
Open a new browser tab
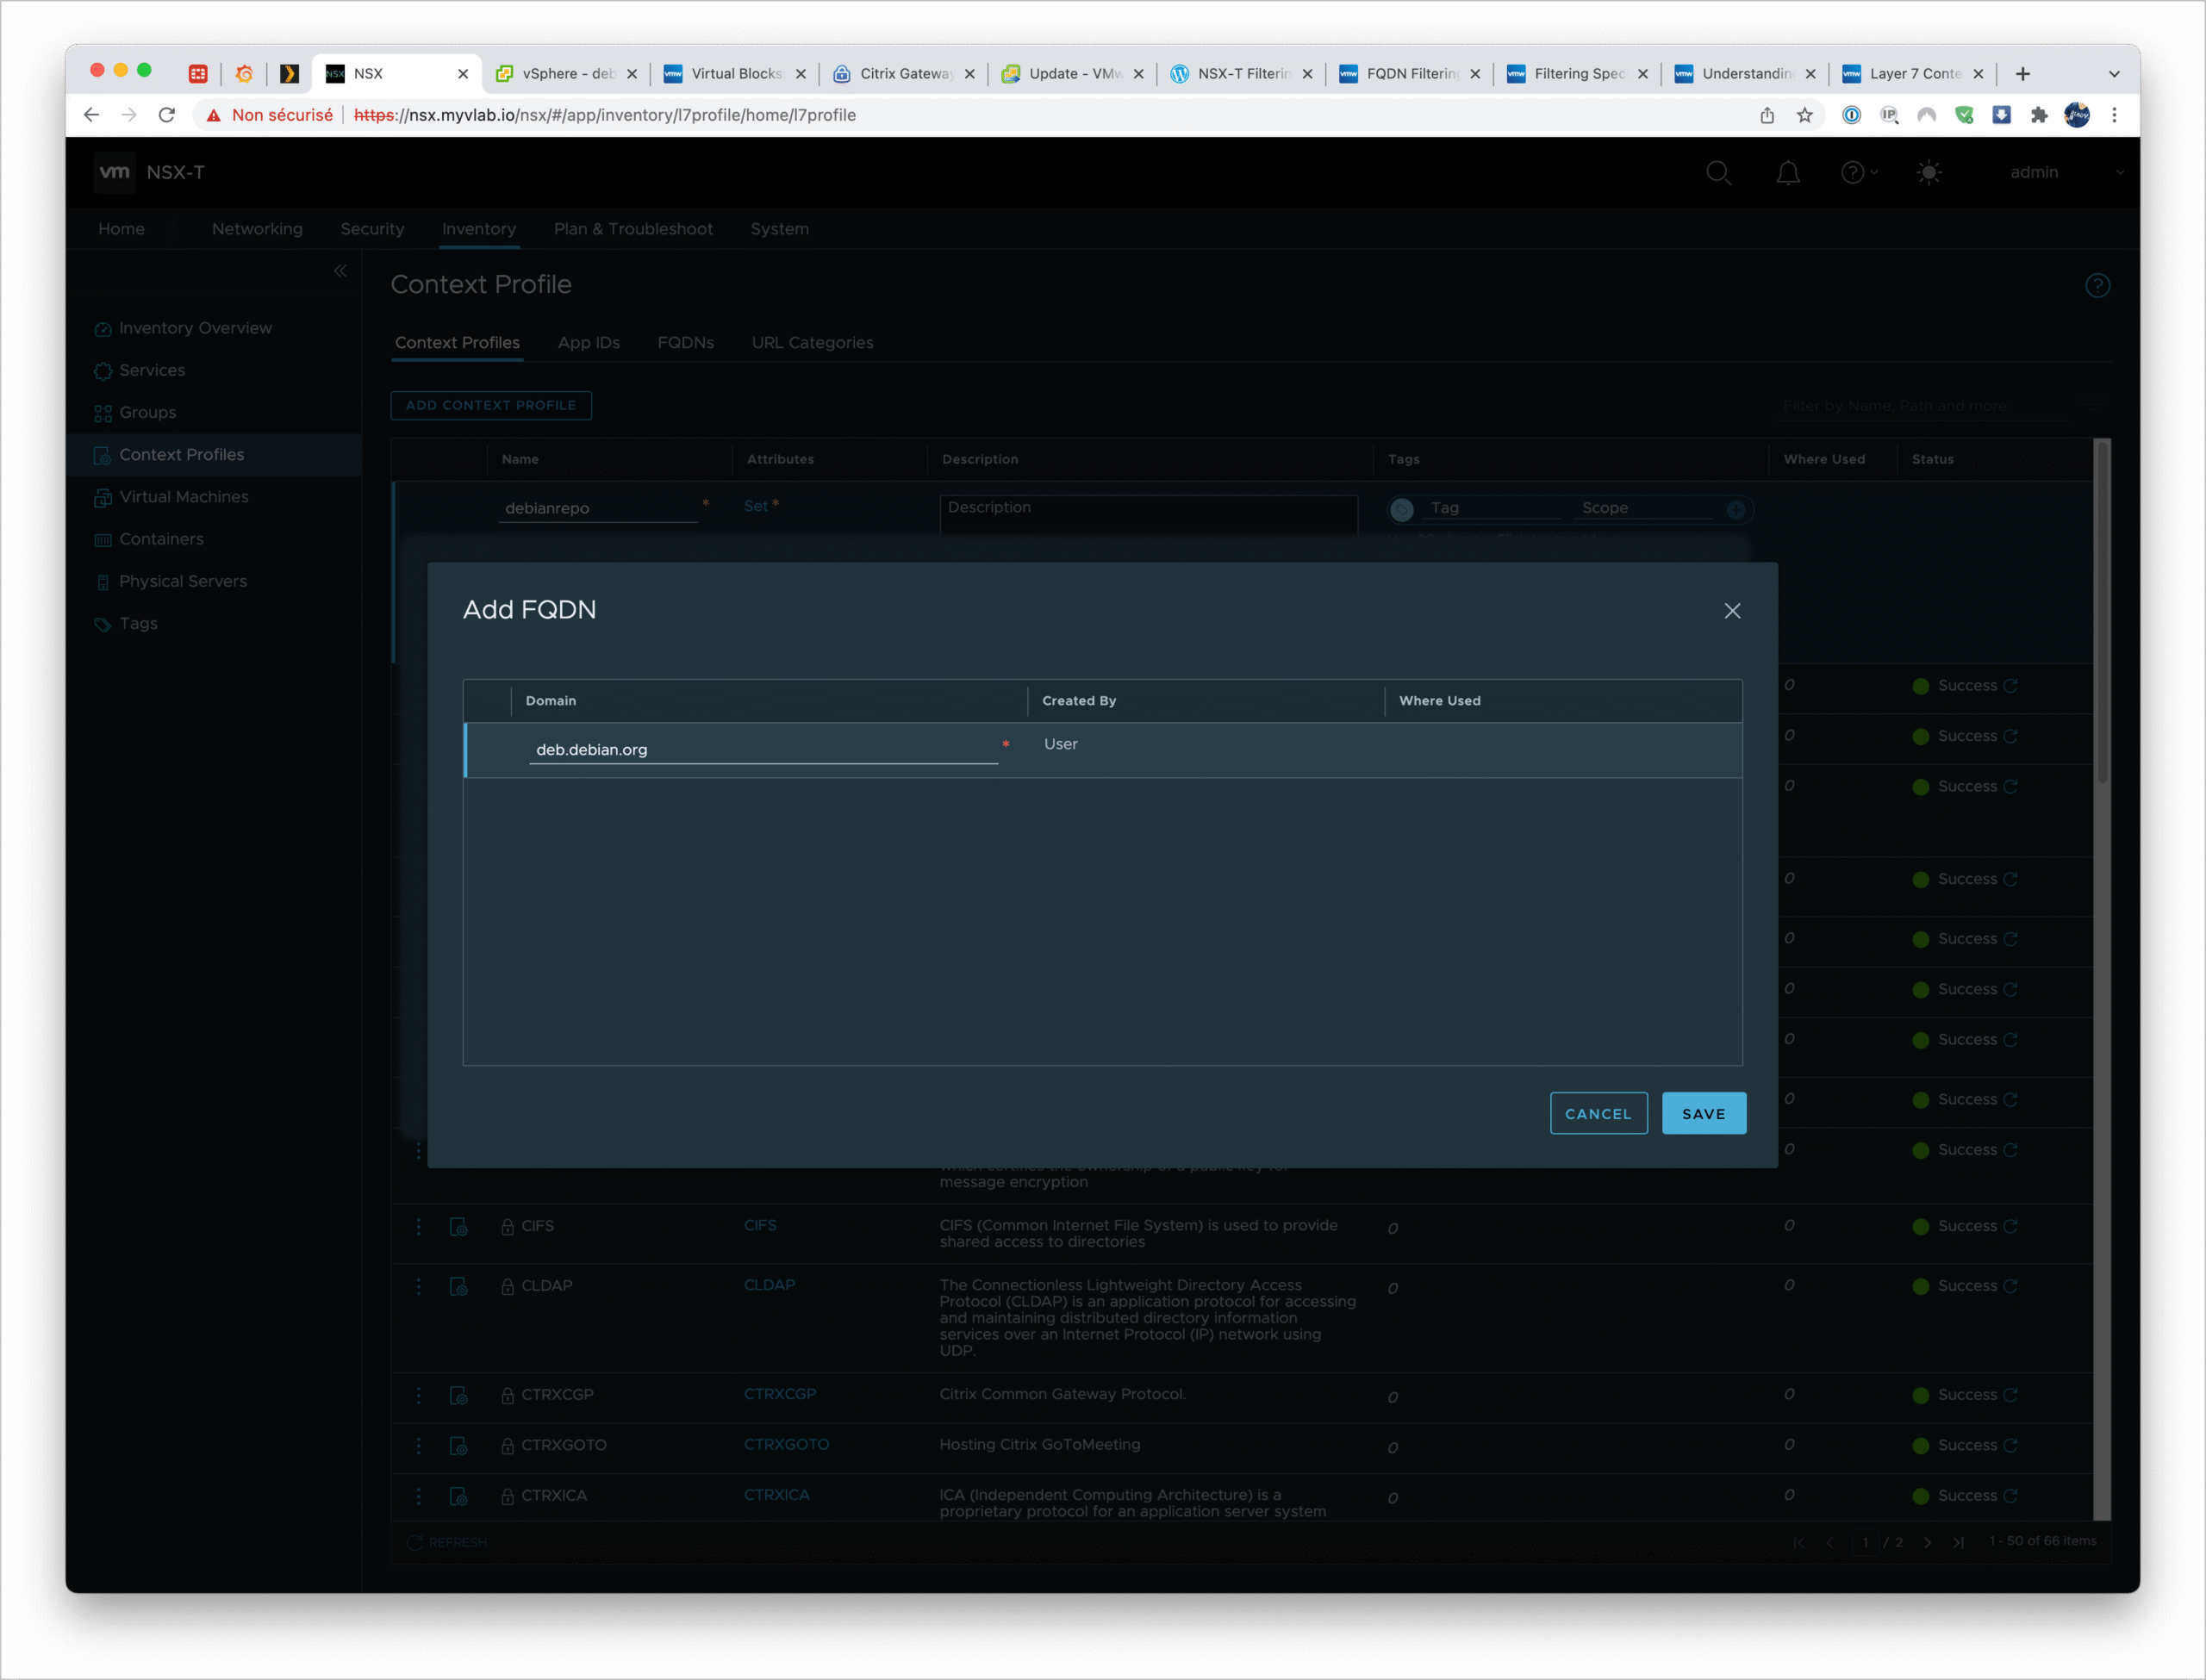[2022, 74]
